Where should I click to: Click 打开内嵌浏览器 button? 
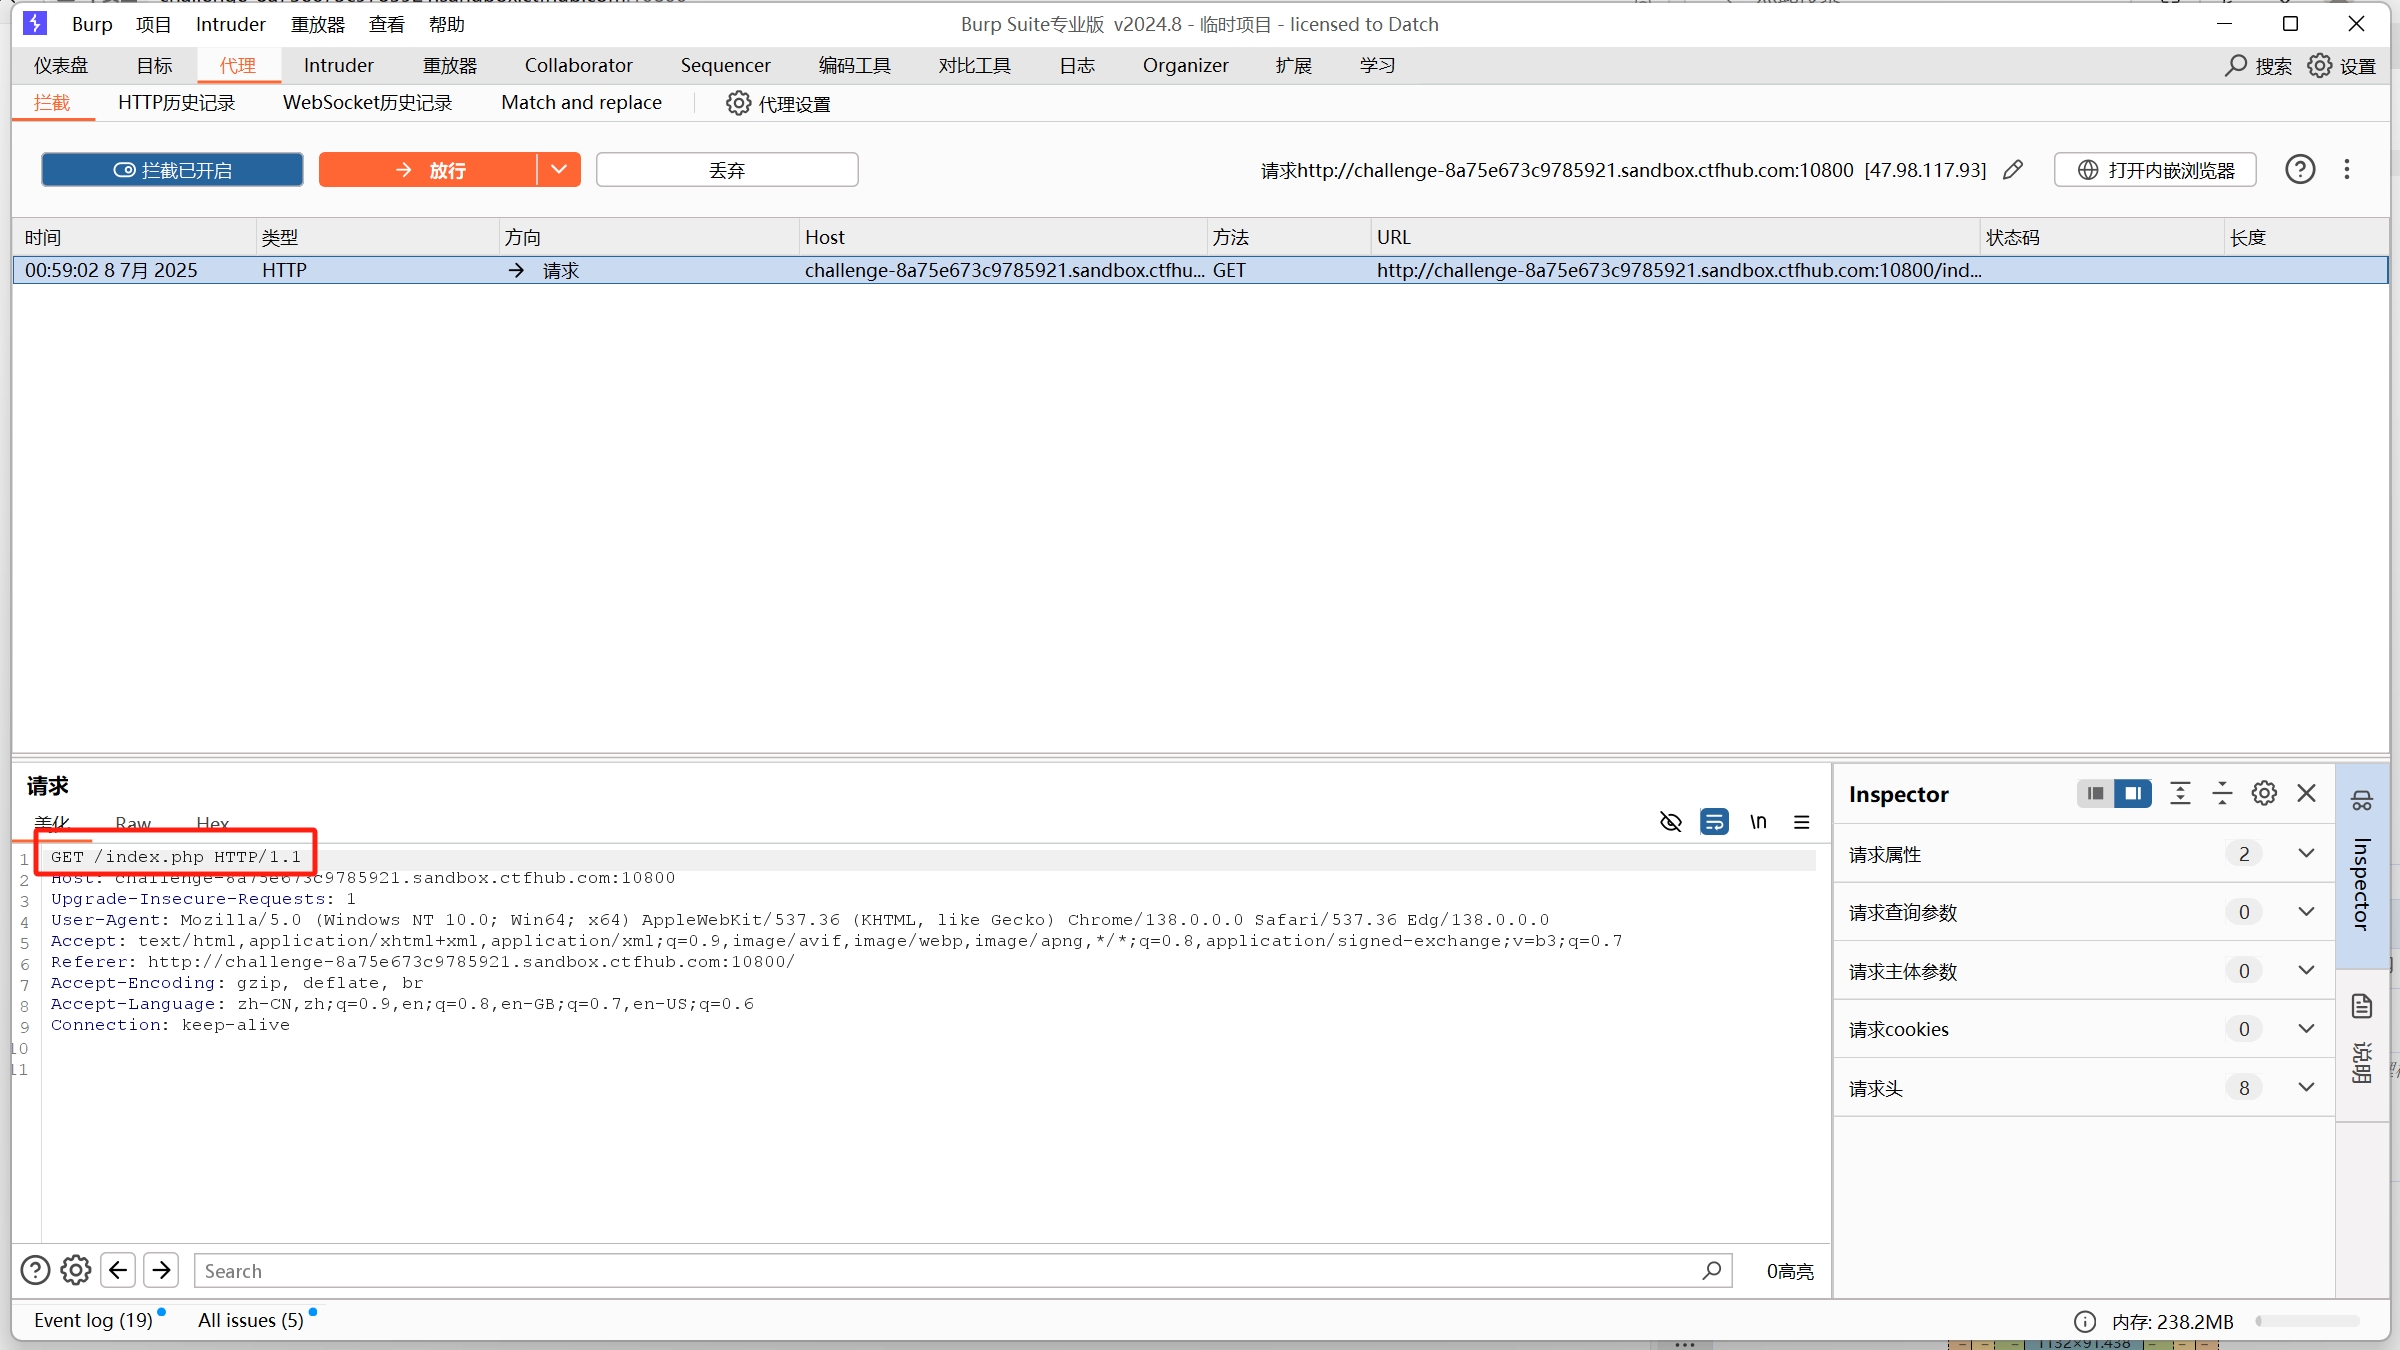coord(2155,170)
